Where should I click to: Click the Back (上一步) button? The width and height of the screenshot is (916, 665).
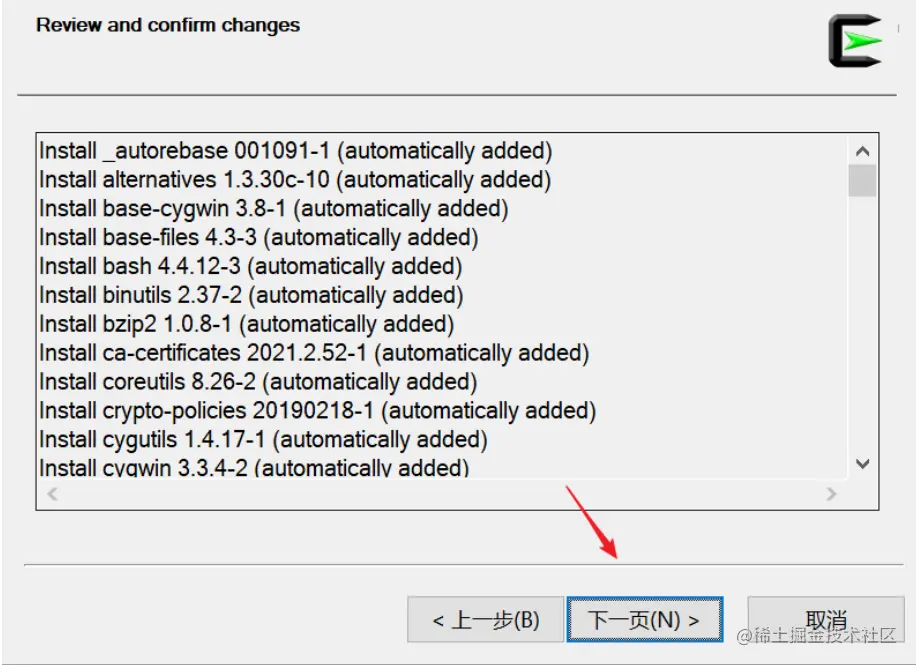(485, 620)
